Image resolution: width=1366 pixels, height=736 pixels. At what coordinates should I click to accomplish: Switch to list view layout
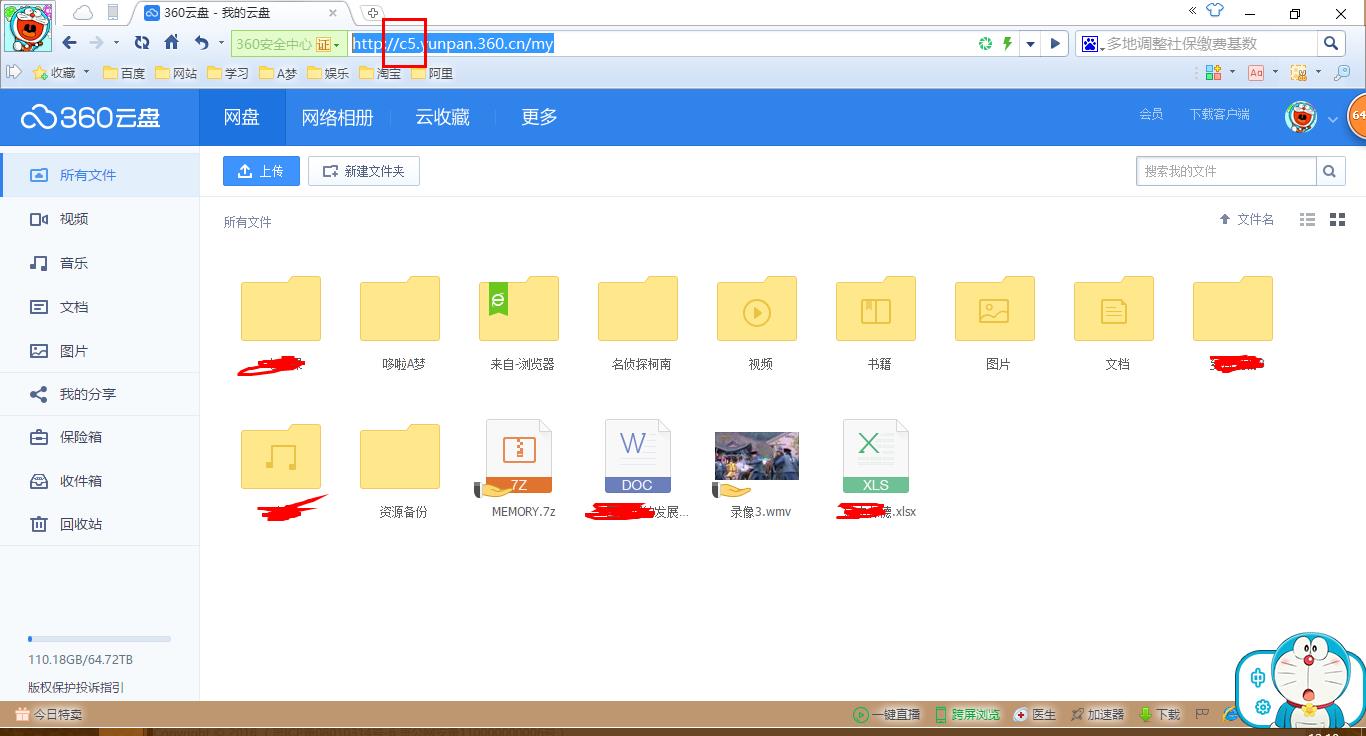point(1307,220)
